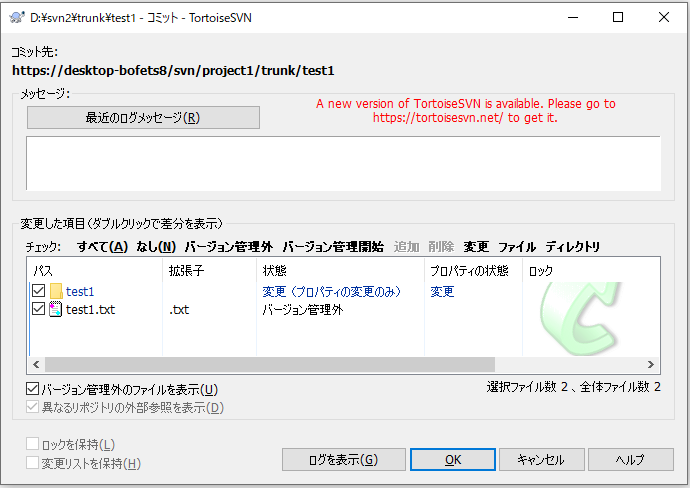Screen dimensions: 690x488
Task: Click in the commit message text box
Action: [344, 163]
